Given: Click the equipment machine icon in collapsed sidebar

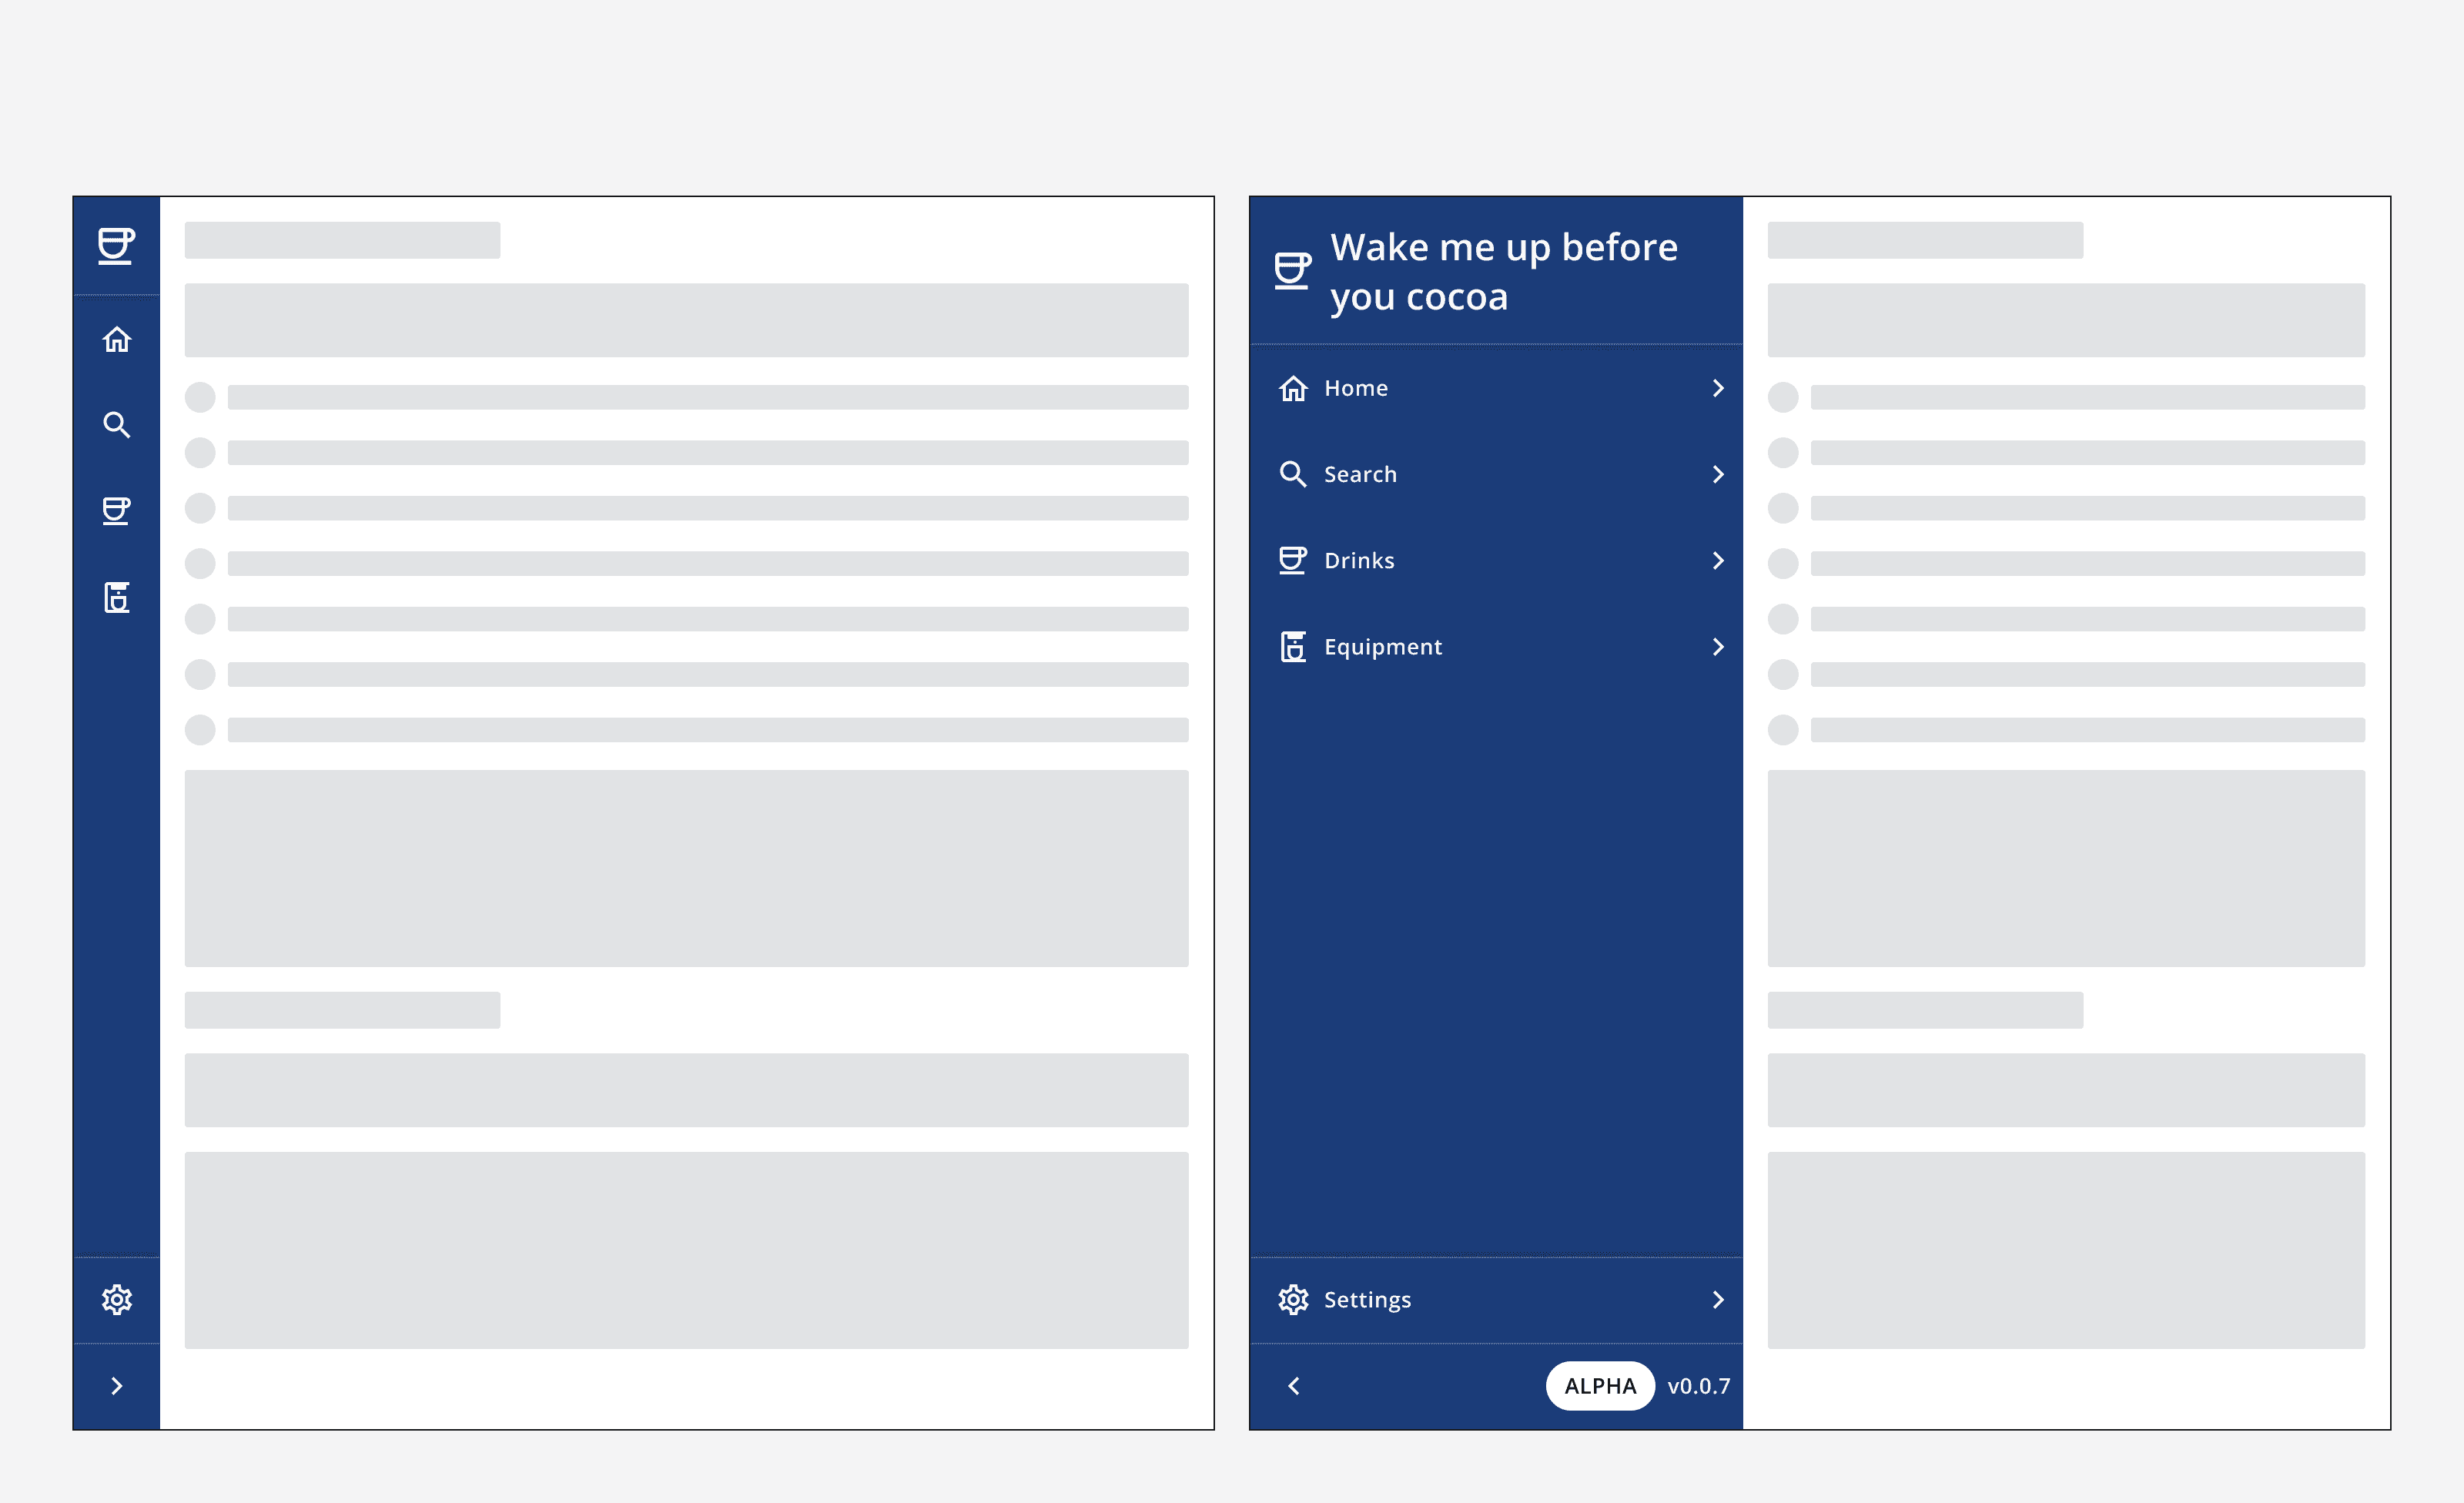Looking at the screenshot, I should coord(116,598).
